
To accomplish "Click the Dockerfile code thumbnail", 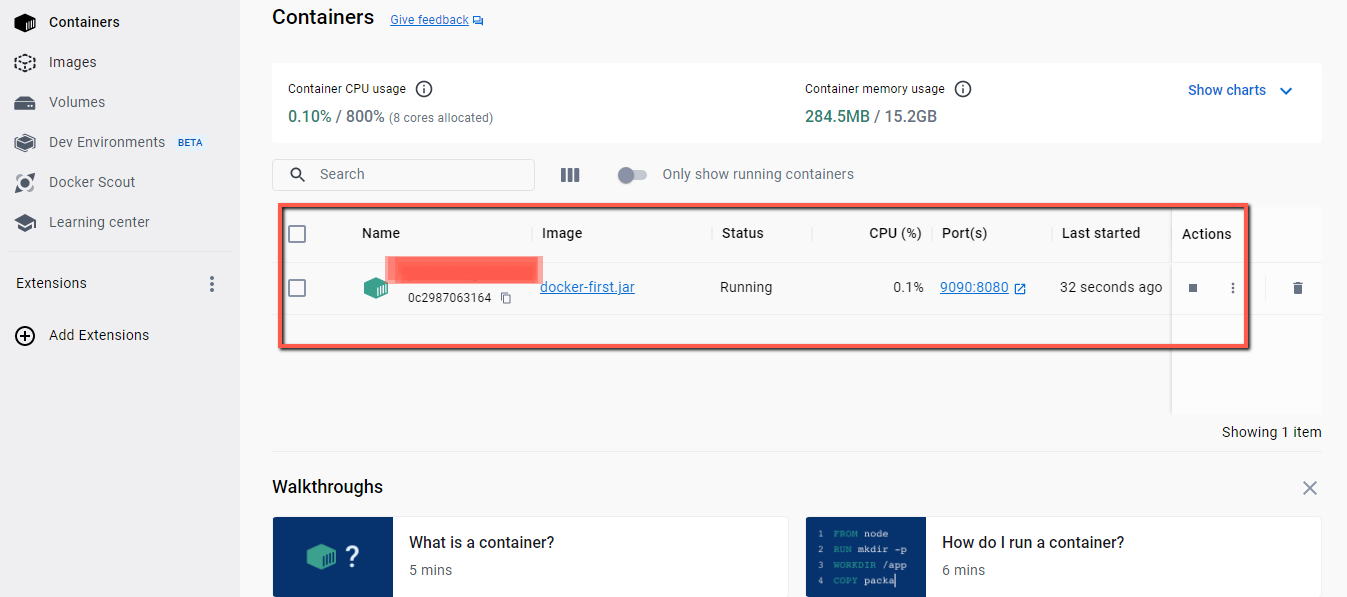I will 866,557.
